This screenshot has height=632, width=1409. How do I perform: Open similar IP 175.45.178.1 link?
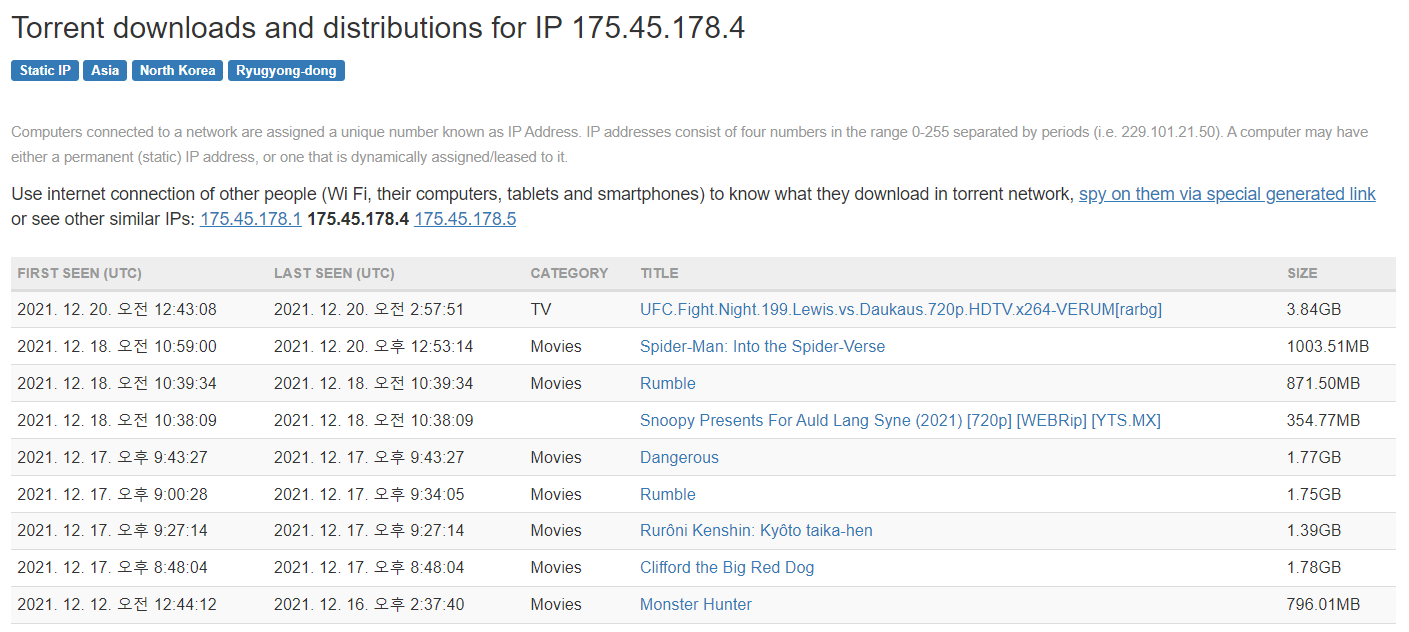250,219
